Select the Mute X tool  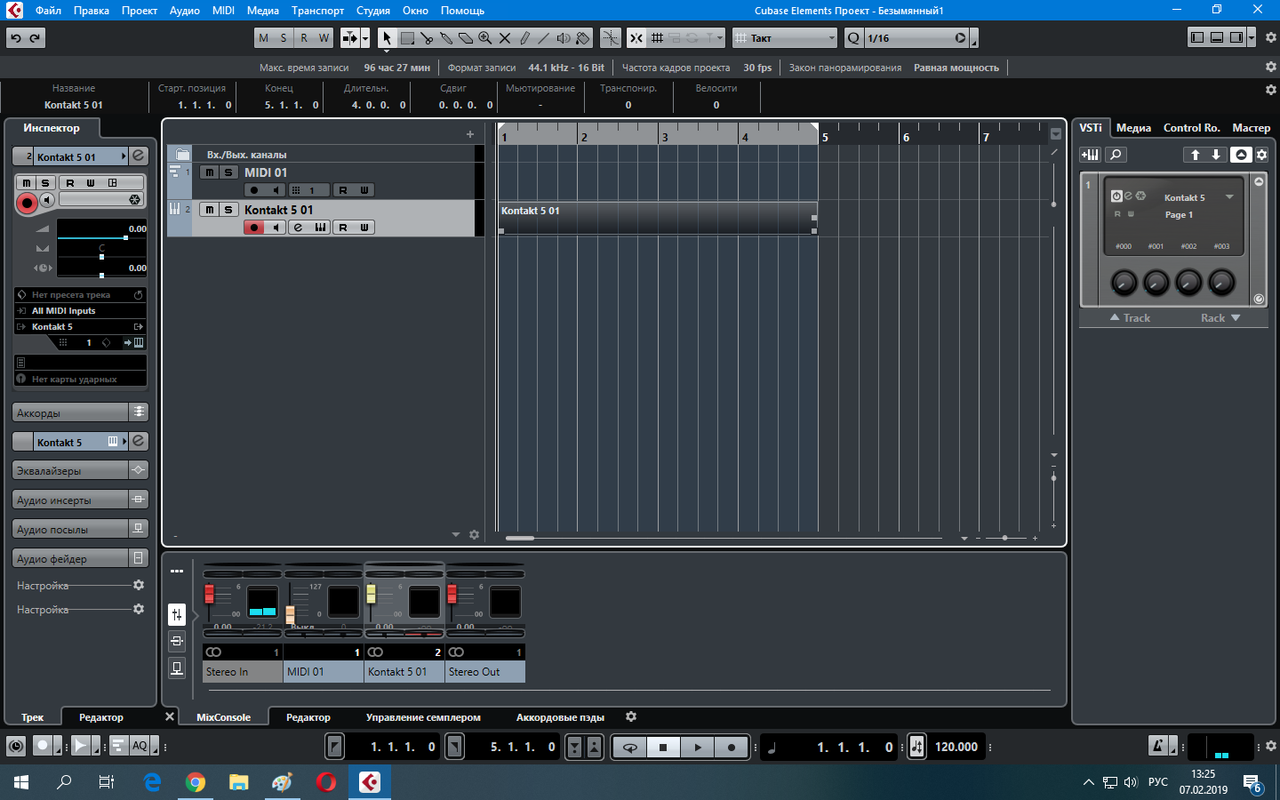click(504, 38)
